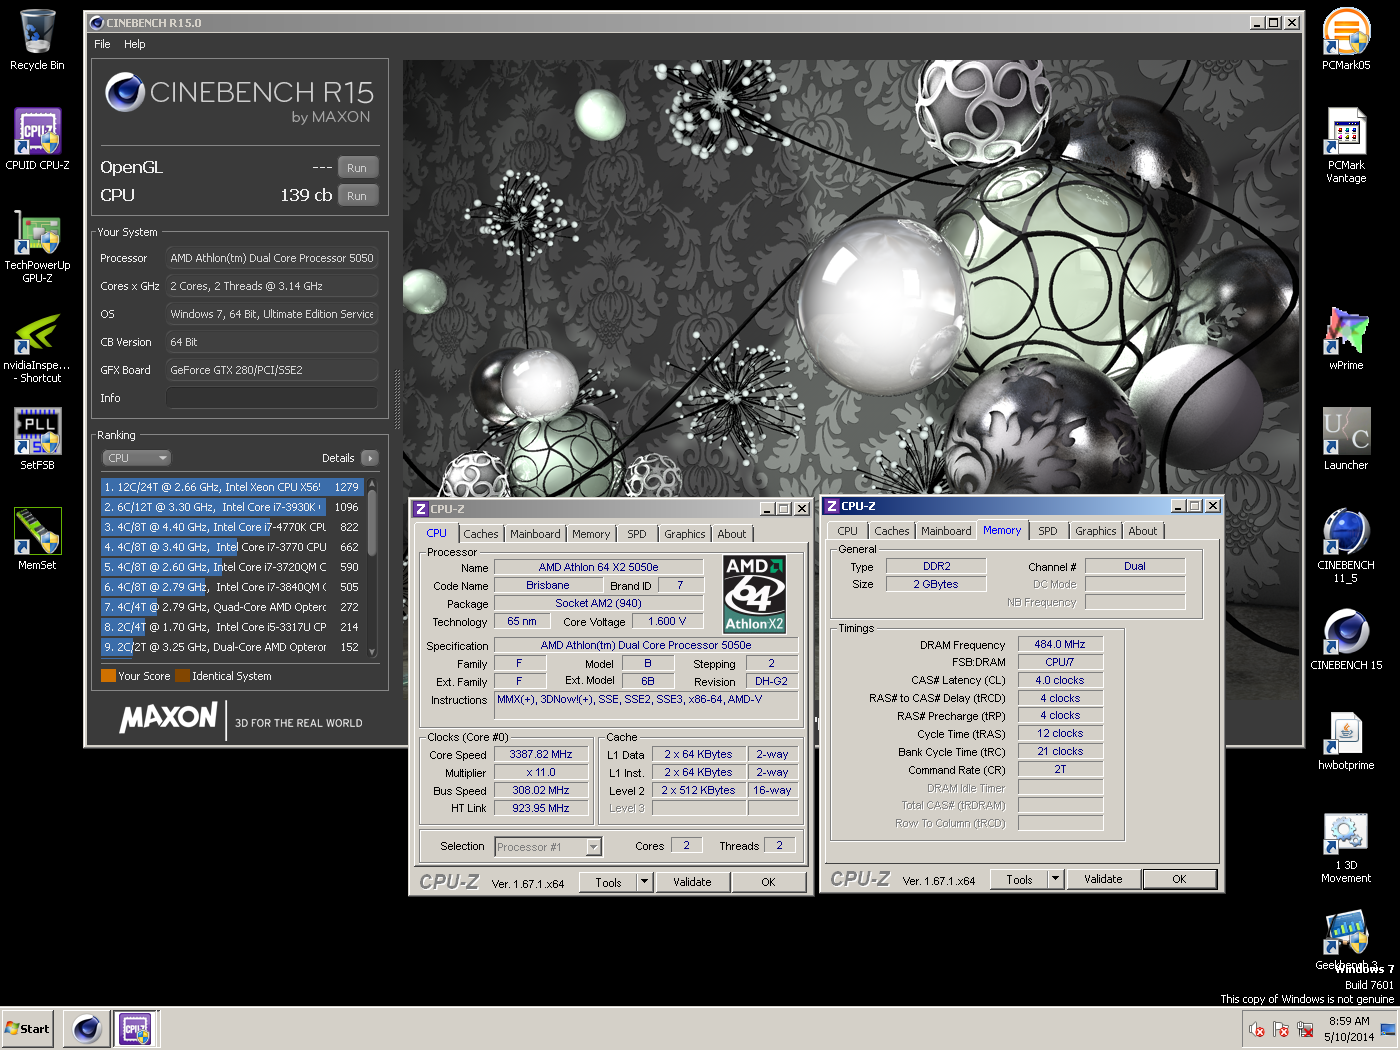
Task: Switch to SPD tab in right CPU-Z
Action: (x=1048, y=531)
